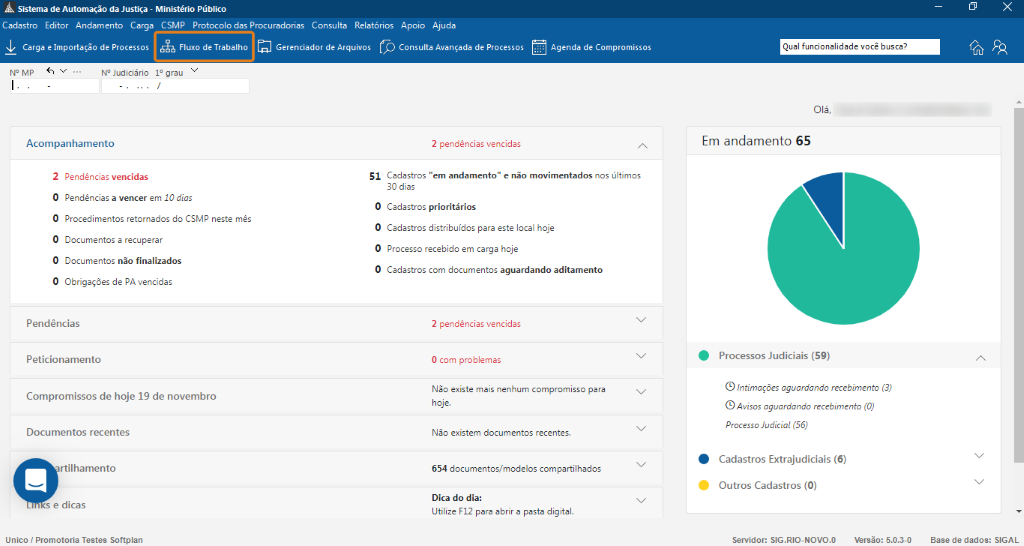Click the undo arrow next to Nº MP
This screenshot has width=1024, height=546.
tap(50, 71)
